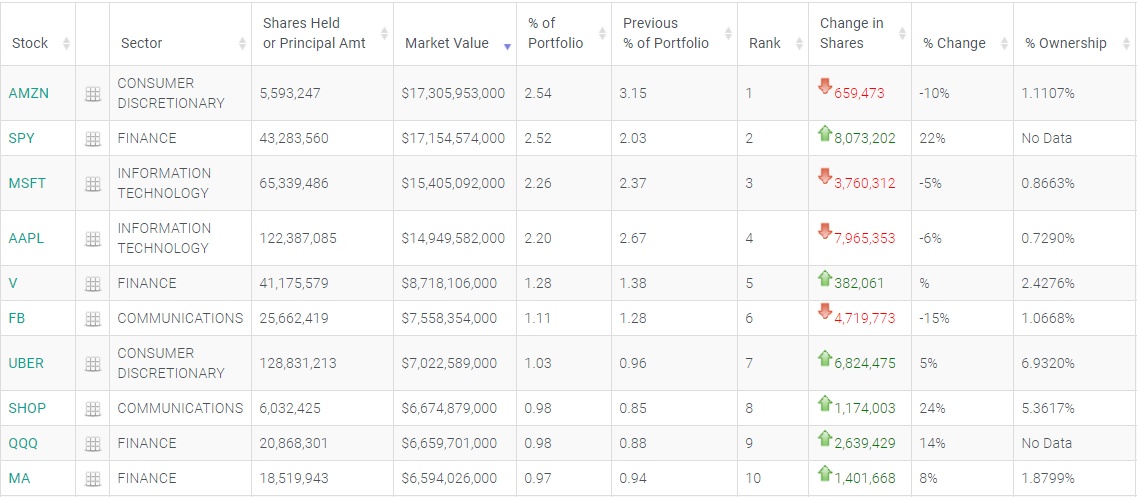1137x497 pixels.
Task: Open the AMZN stock link
Action: (28, 94)
